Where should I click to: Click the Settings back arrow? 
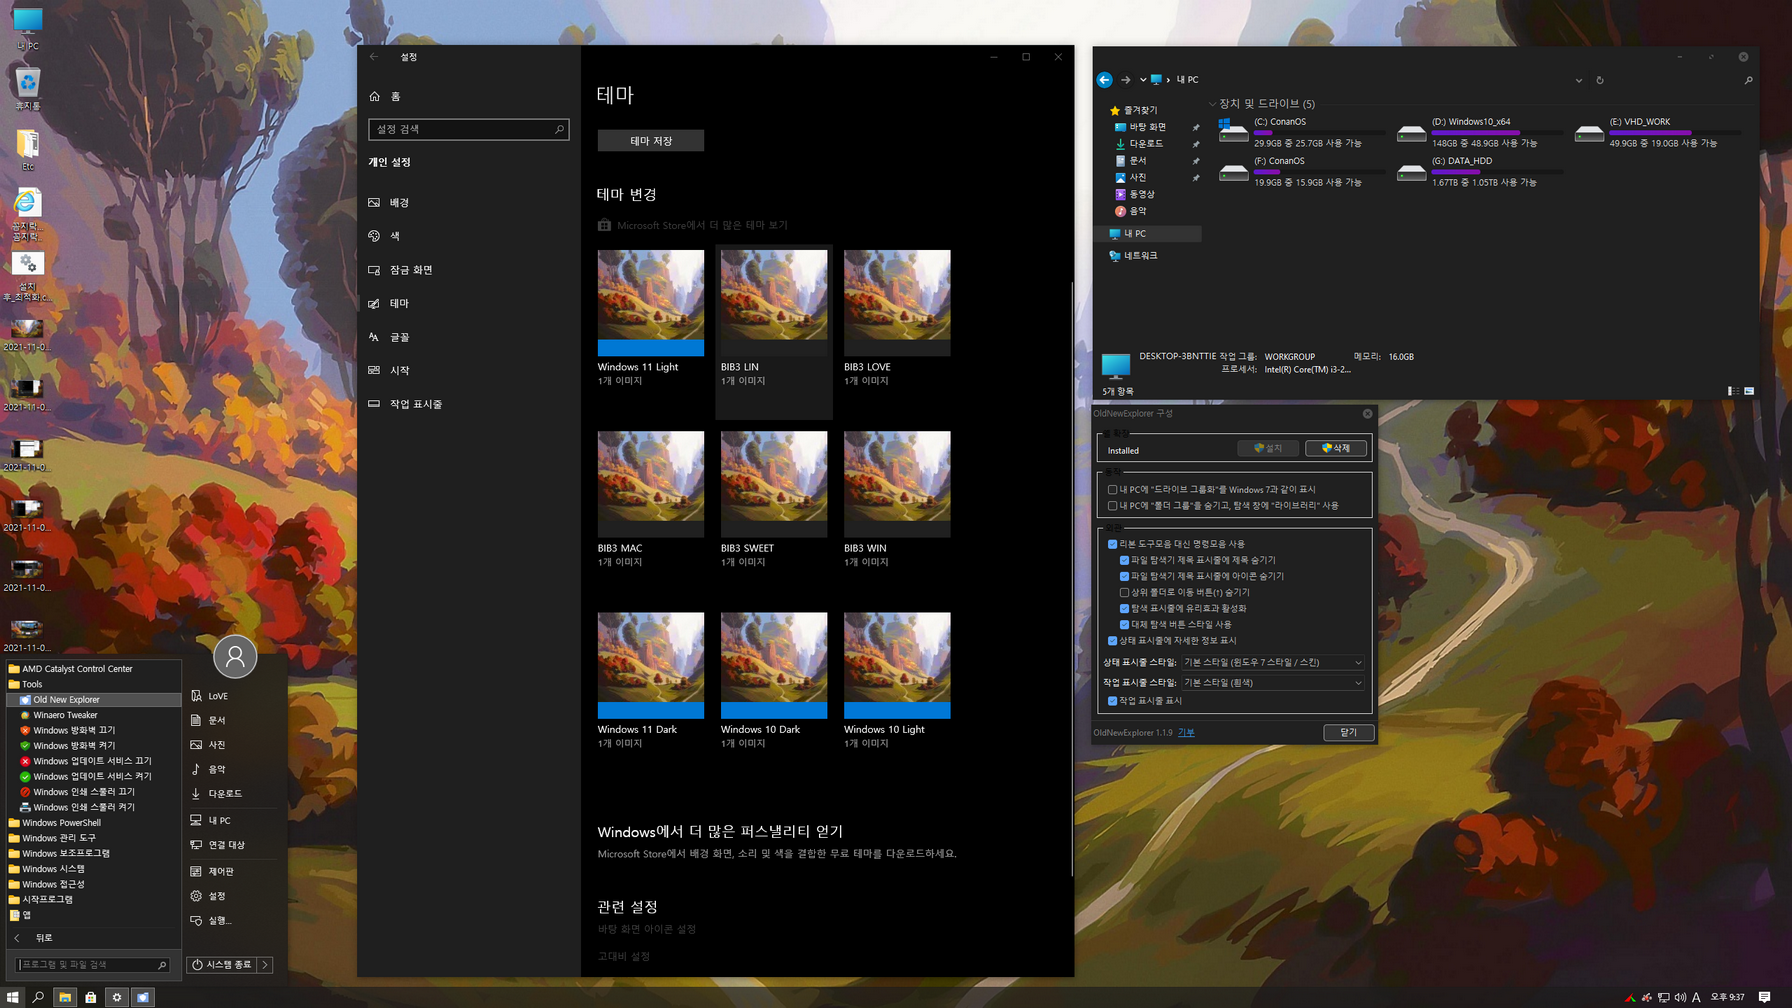374,57
